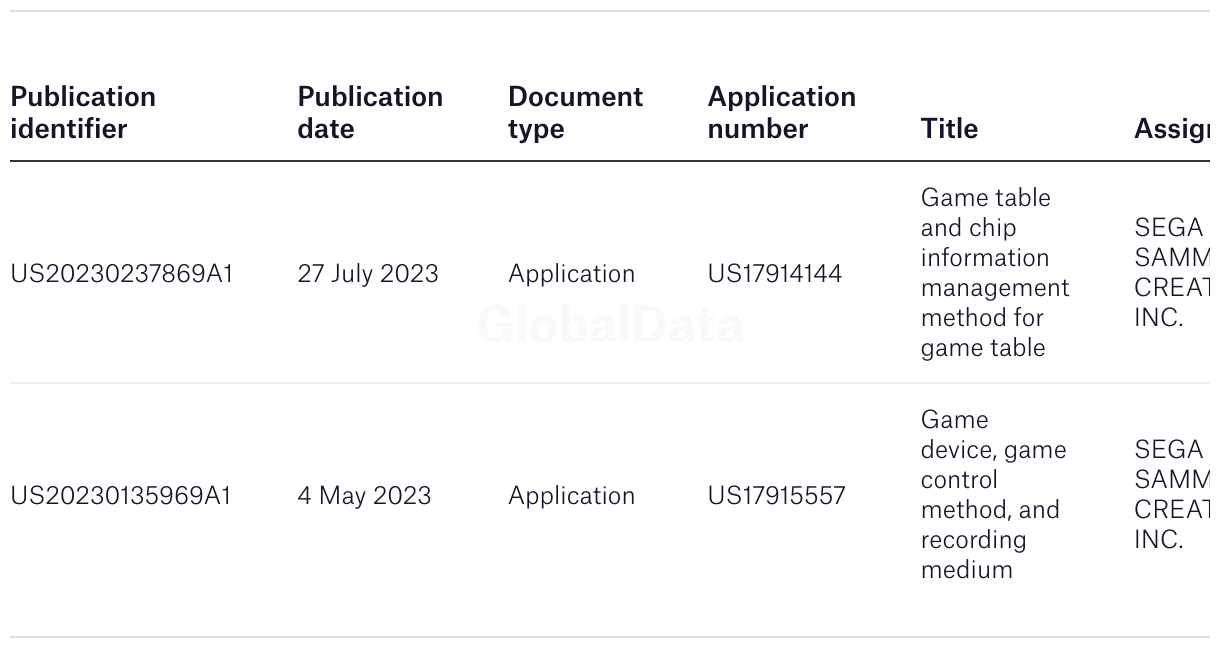The height and width of the screenshot is (648, 1220).
Task: Click the Publication date column header
Action: [370, 112]
